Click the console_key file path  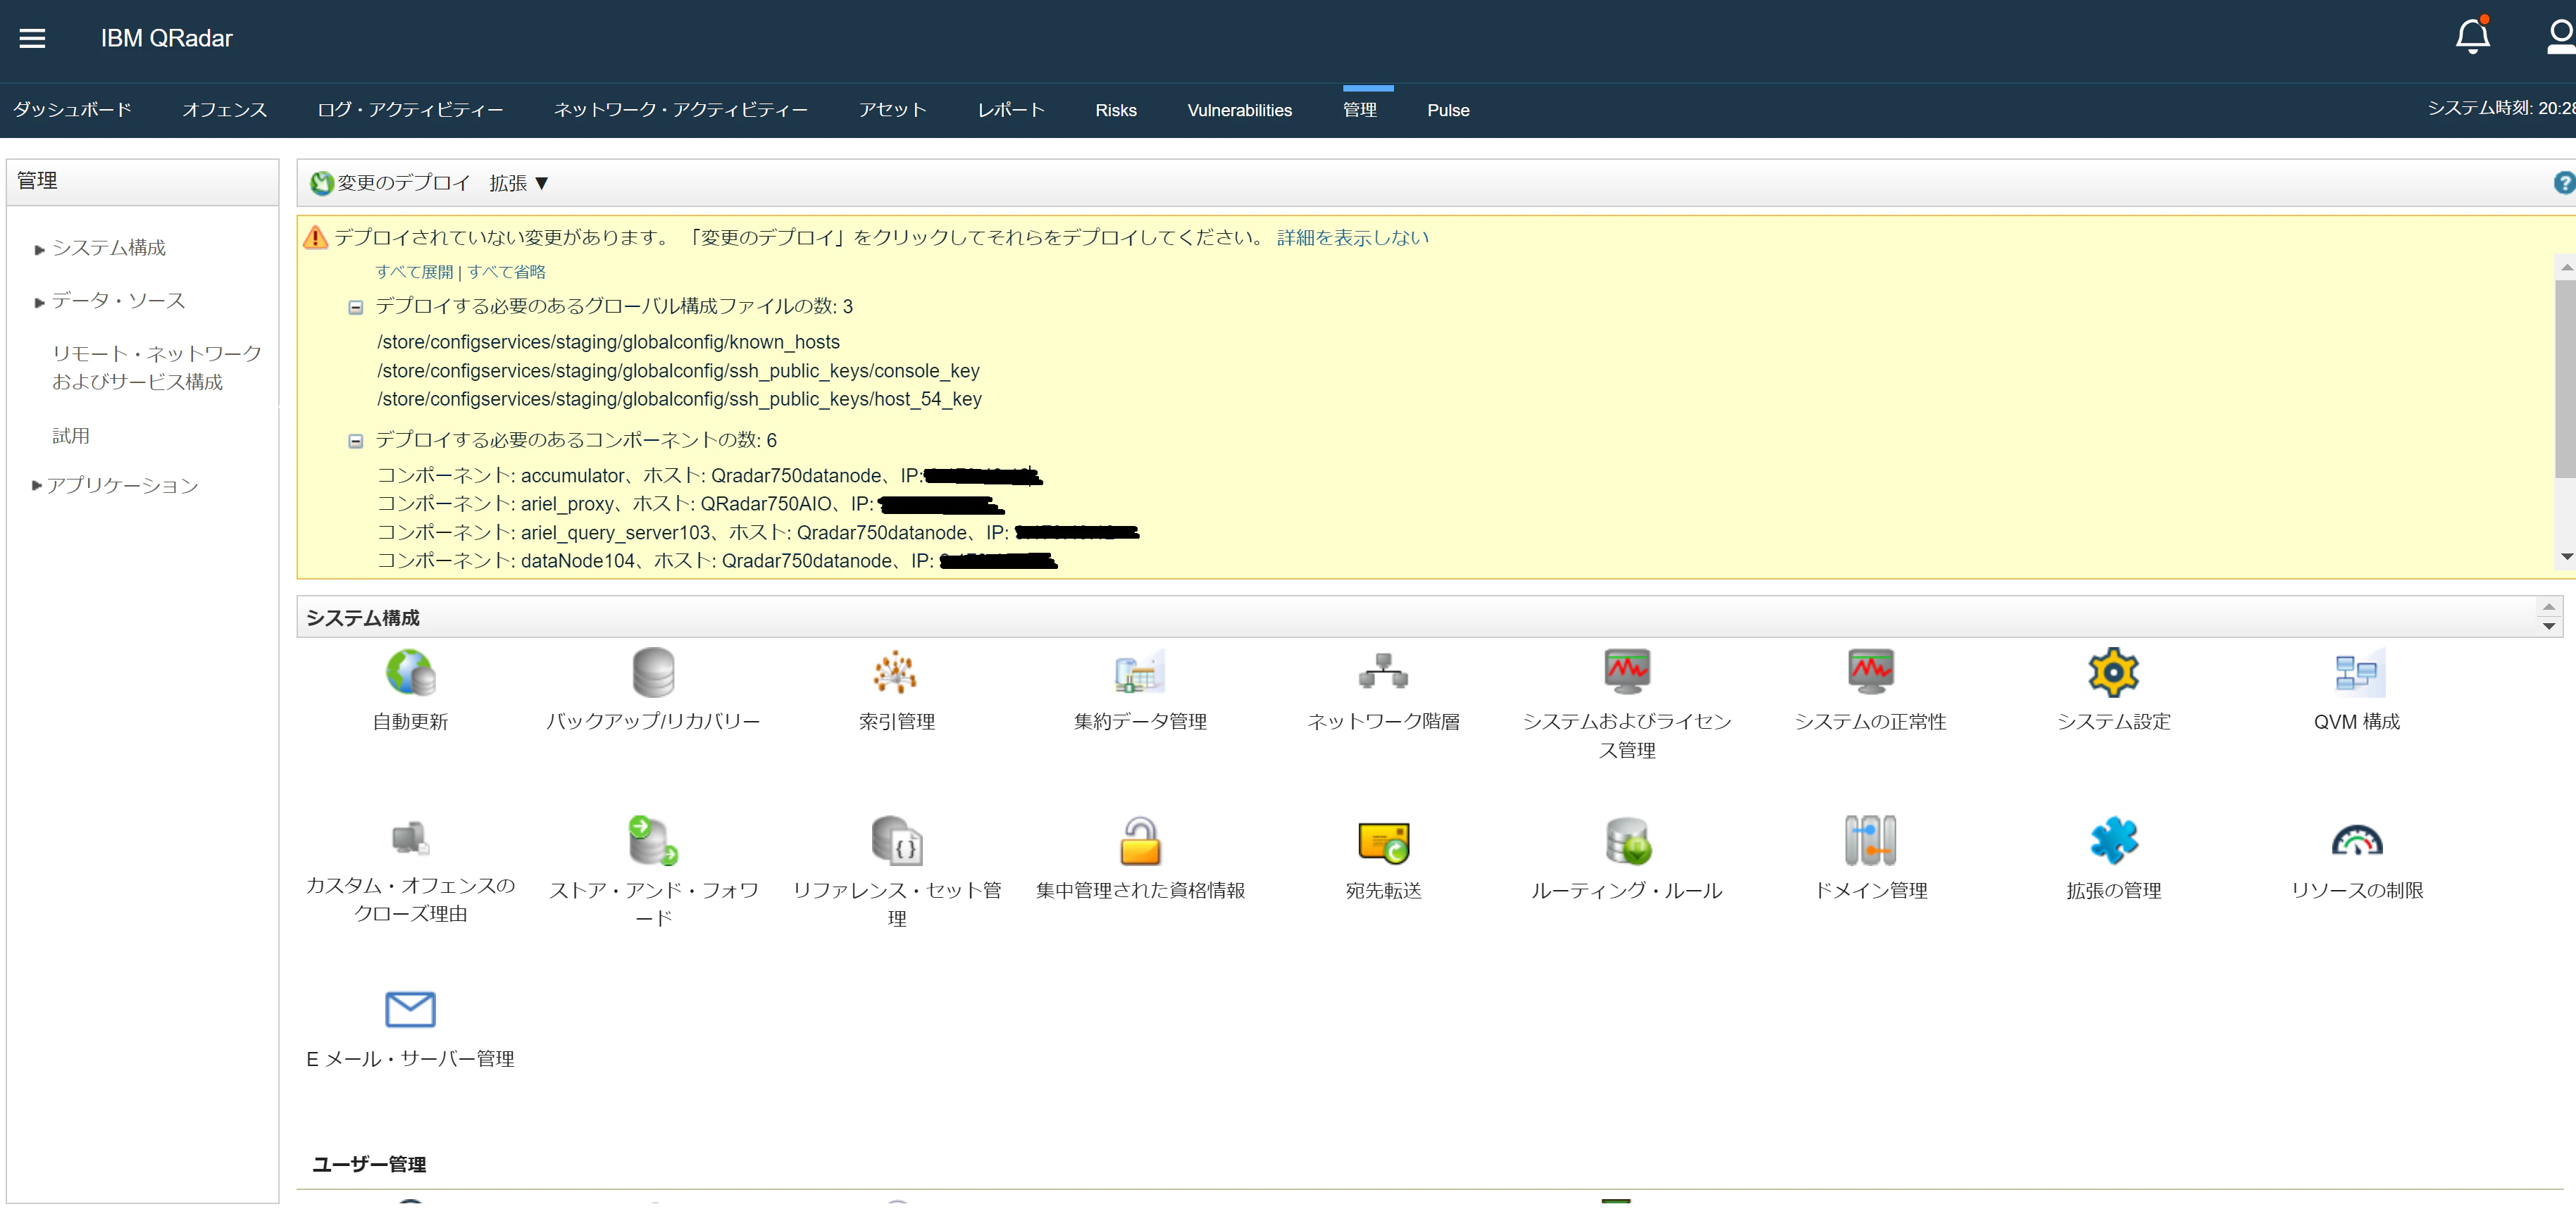[678, 371]
